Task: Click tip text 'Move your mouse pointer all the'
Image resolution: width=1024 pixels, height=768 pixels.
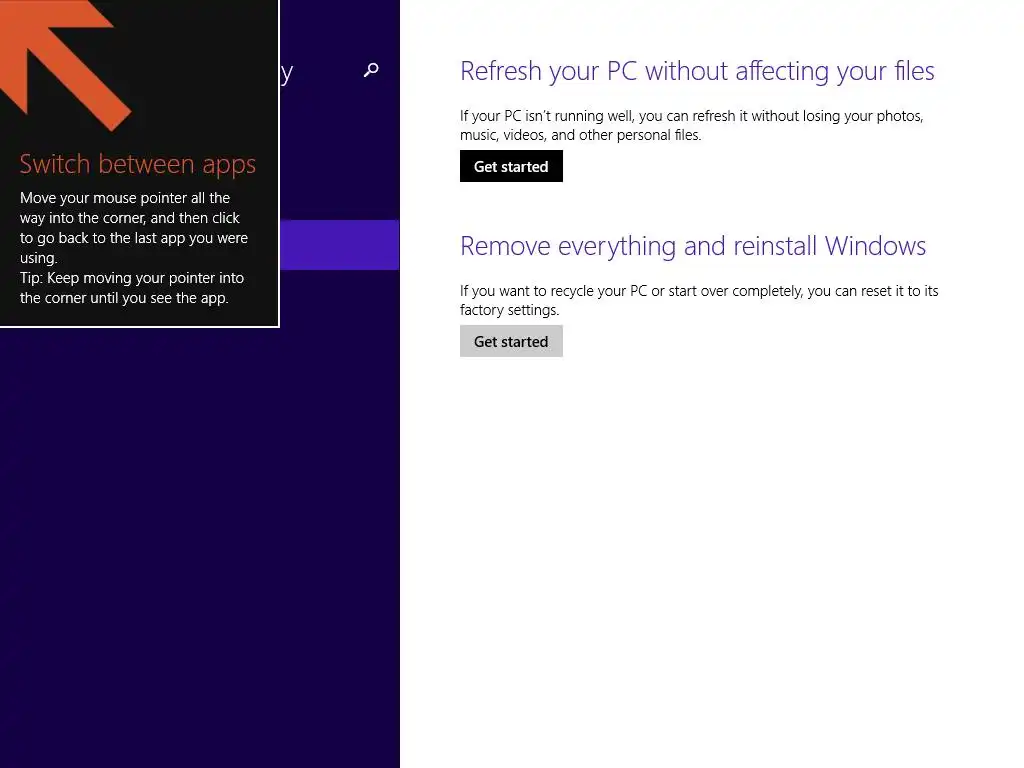Action: click(x=125, y=198)
